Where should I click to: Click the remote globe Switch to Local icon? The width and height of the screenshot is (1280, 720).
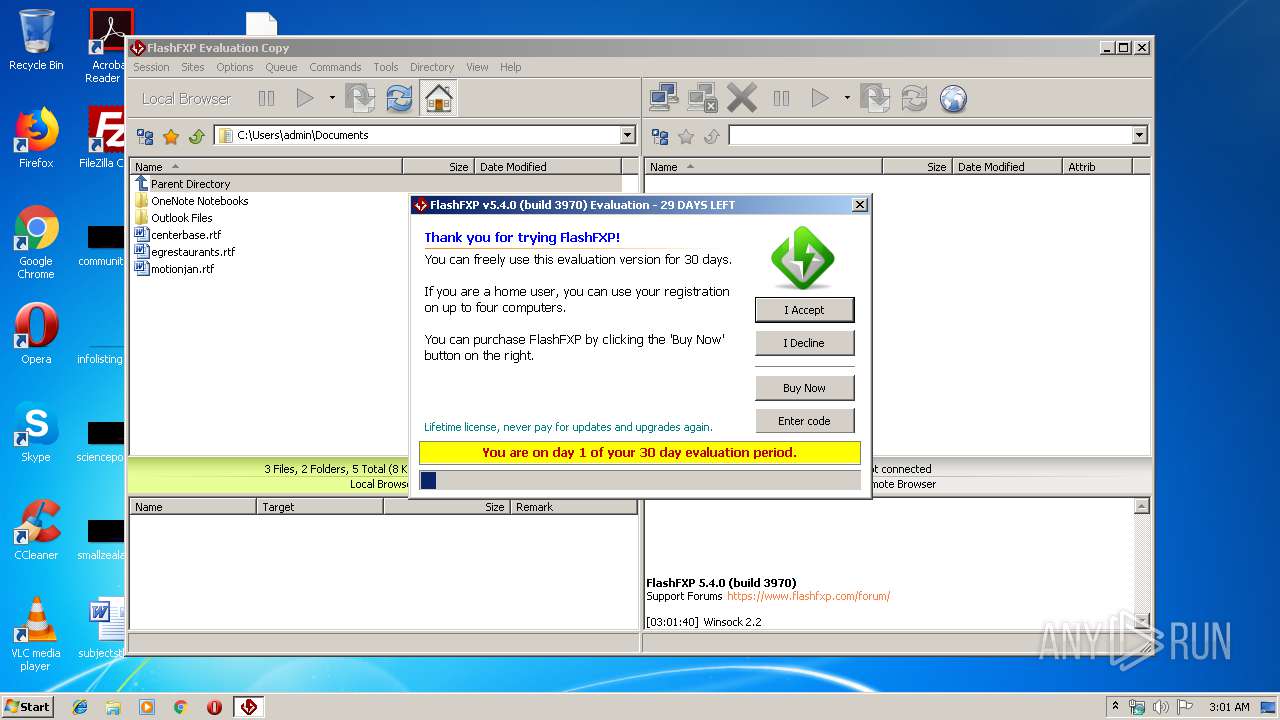pyautogui.click(x=953, y=98)
